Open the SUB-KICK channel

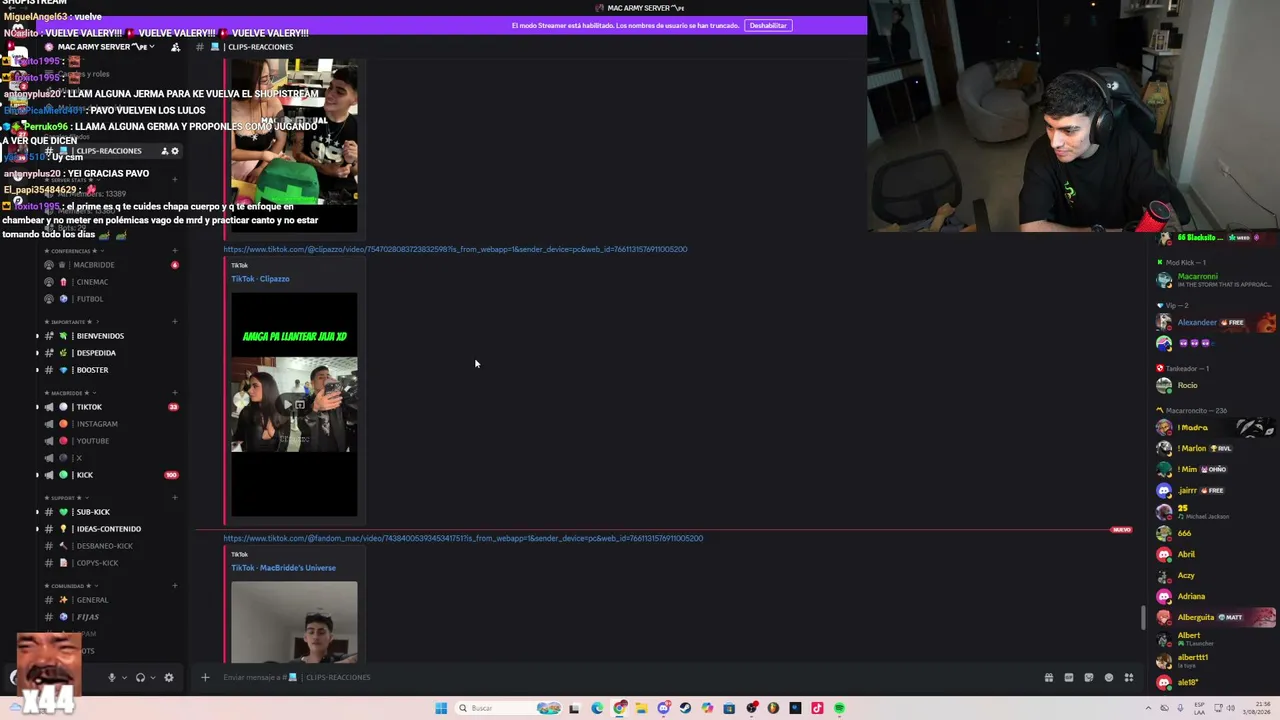click(93, 512)
